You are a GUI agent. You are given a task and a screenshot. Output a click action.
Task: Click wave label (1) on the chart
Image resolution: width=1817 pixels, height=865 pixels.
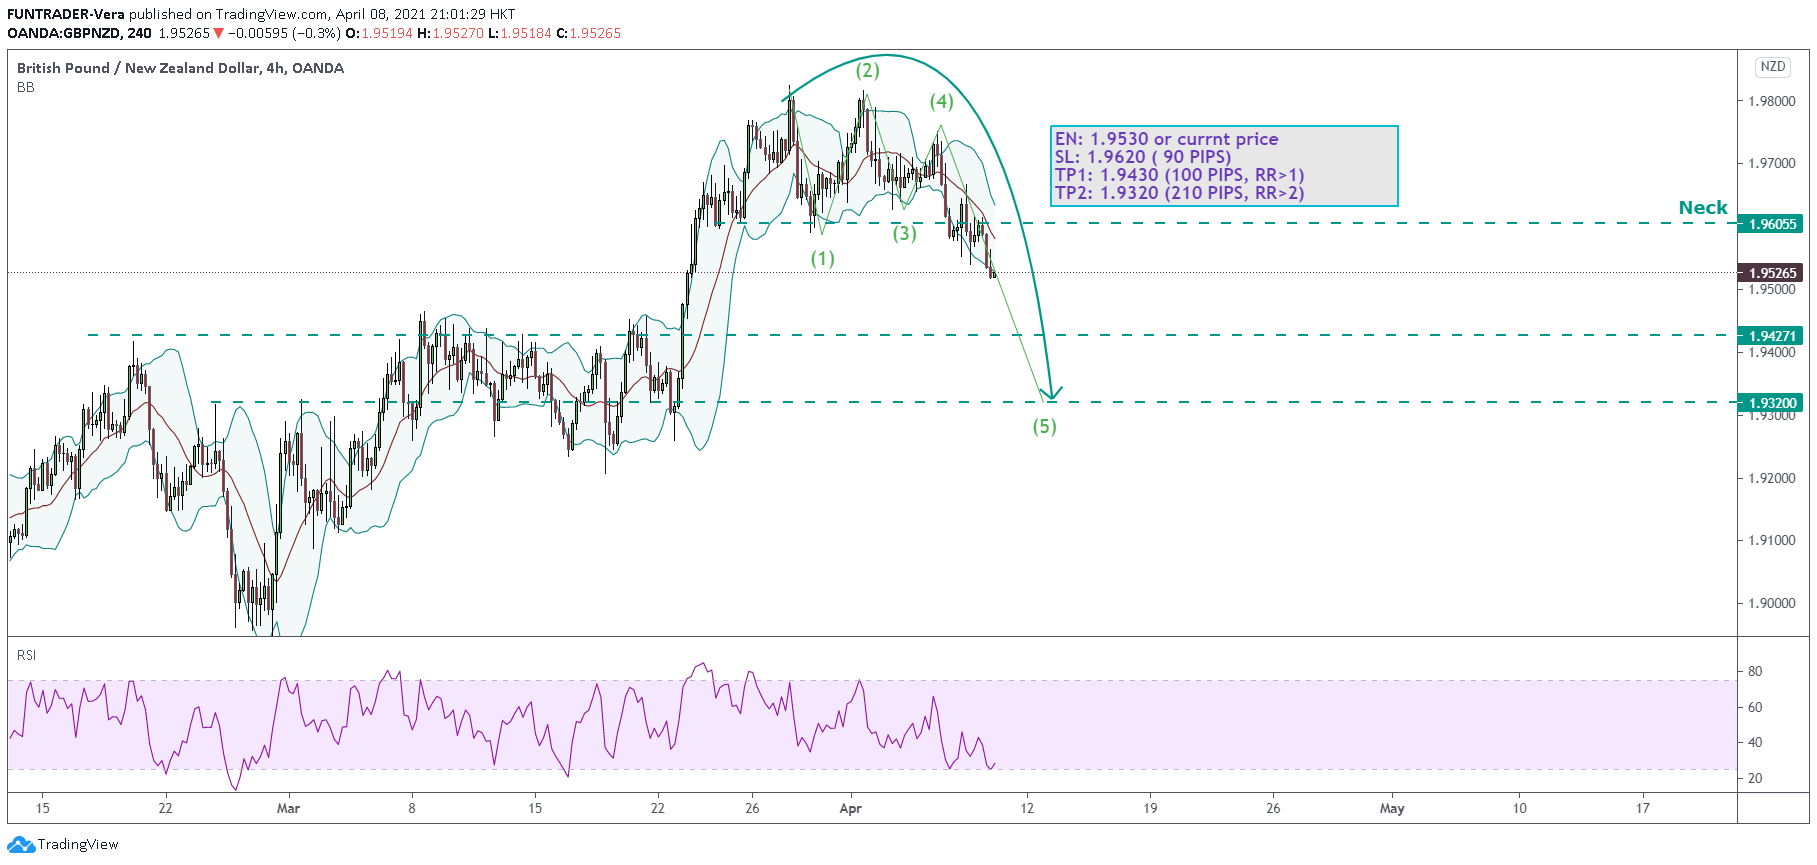point(822,258)
